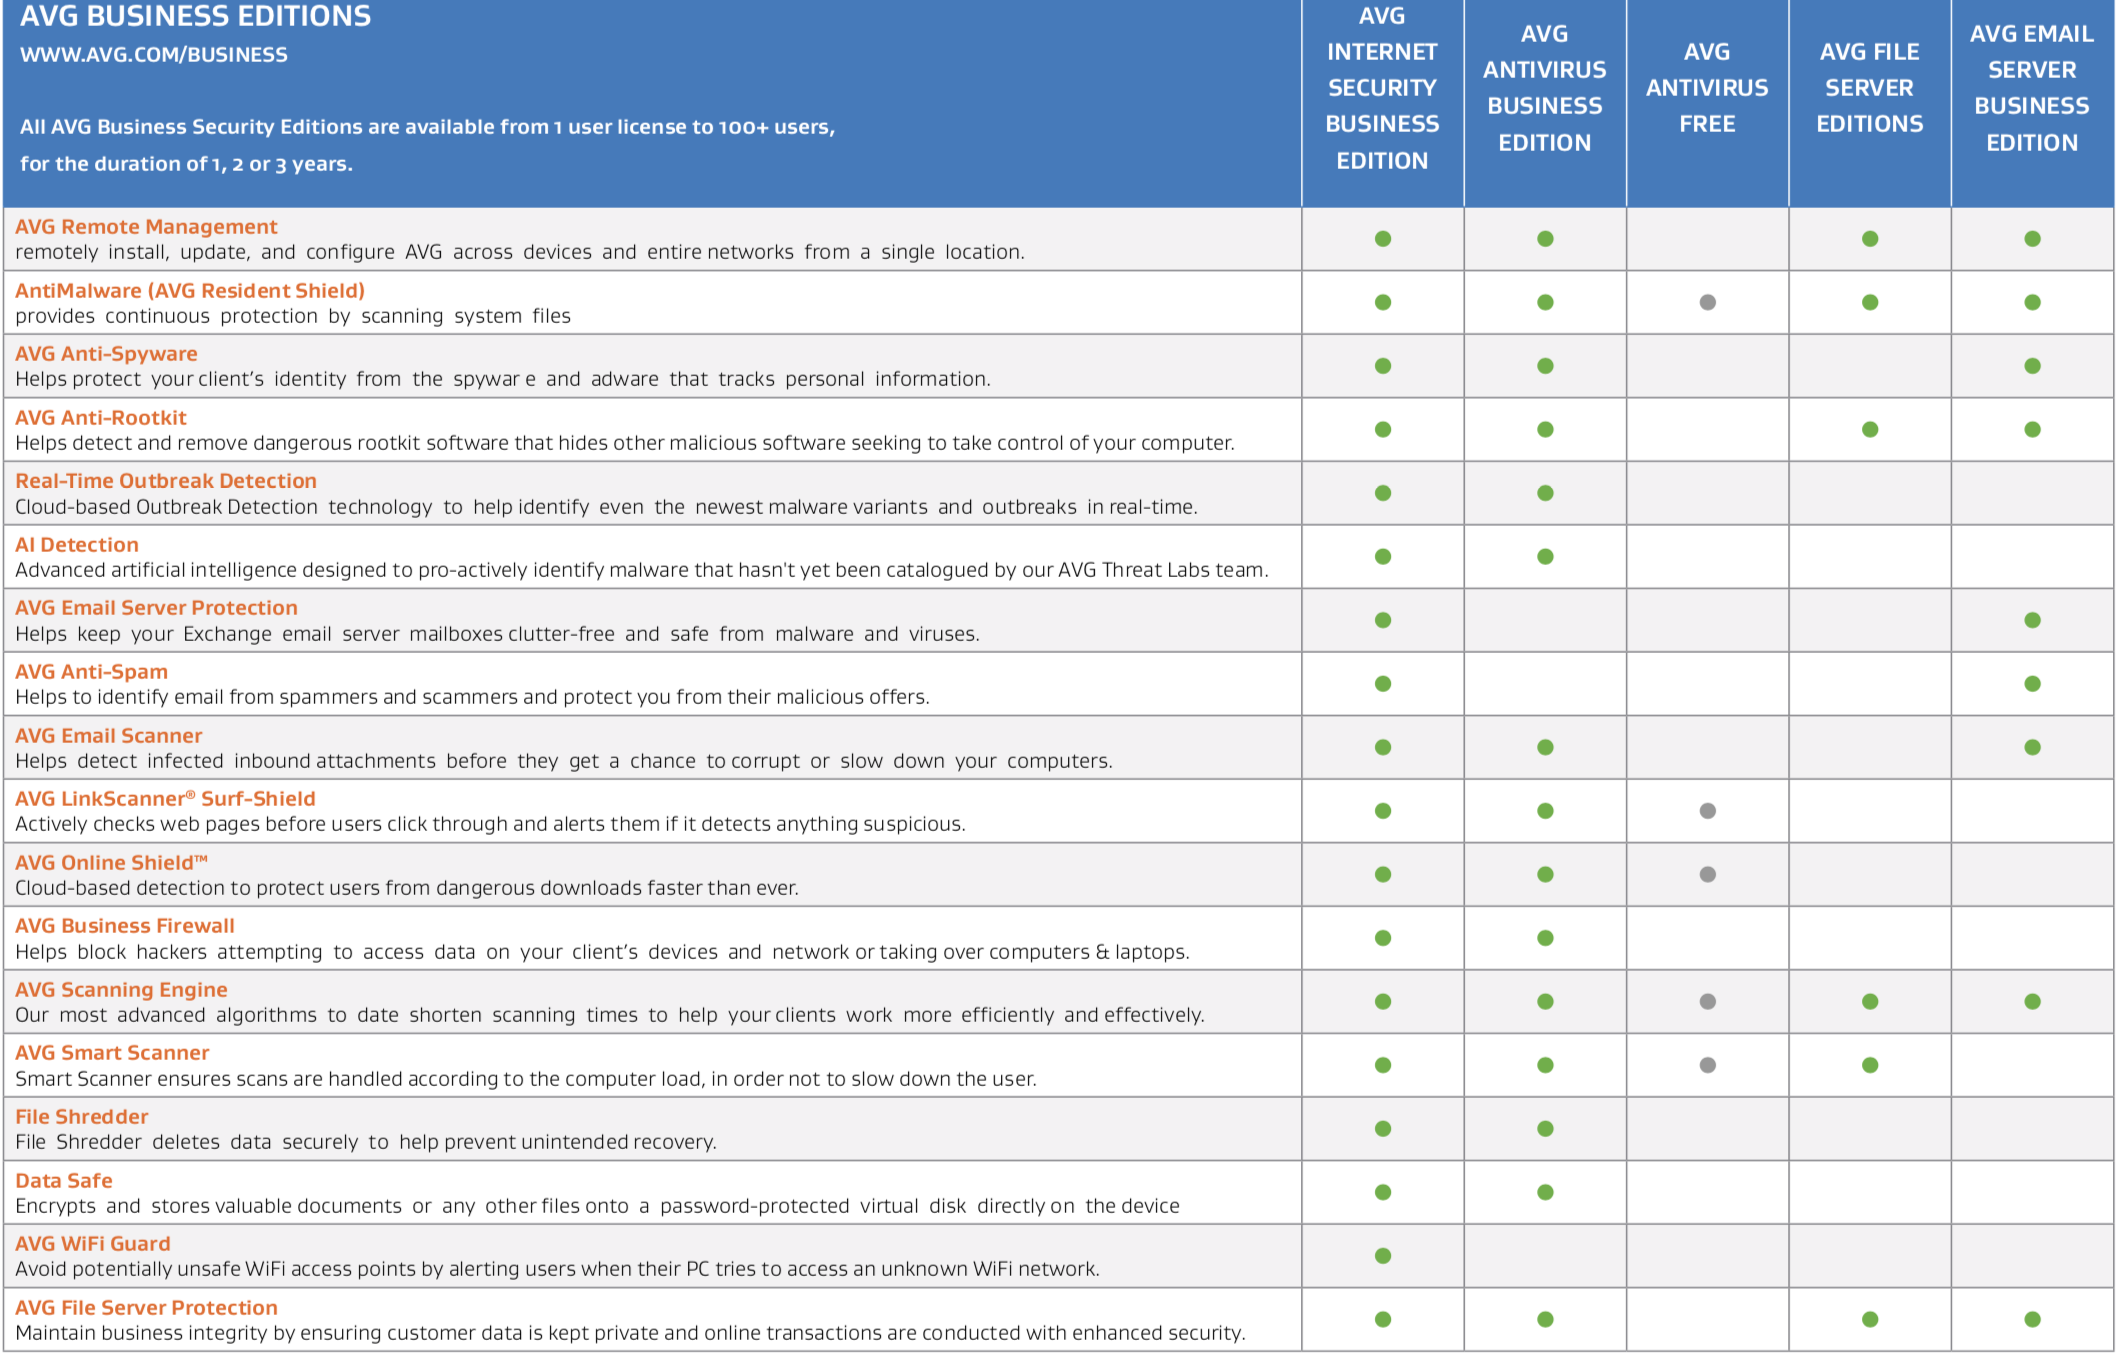2117x1356 pixels.
Task: Click the AVG Email Server Protection heading
Action: click(156, 608)
